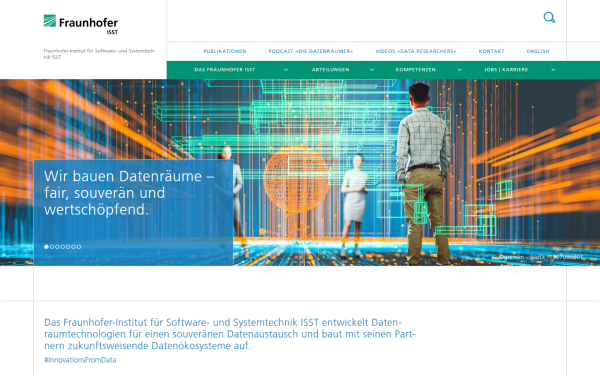Click the #InnovationsFromData hashtag
This screenshot has width=600, height=375.
[x=80, y=360]
